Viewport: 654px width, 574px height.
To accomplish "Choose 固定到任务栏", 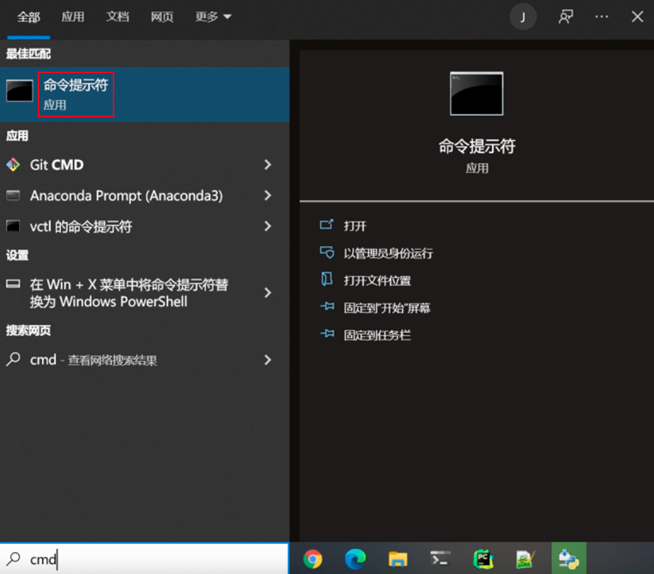I will click(377, 335).
